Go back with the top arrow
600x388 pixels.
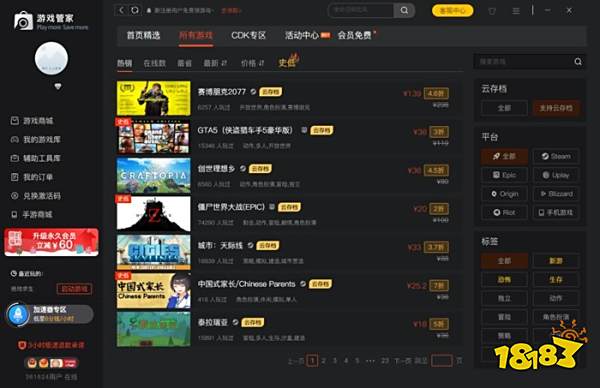point(121,10)
